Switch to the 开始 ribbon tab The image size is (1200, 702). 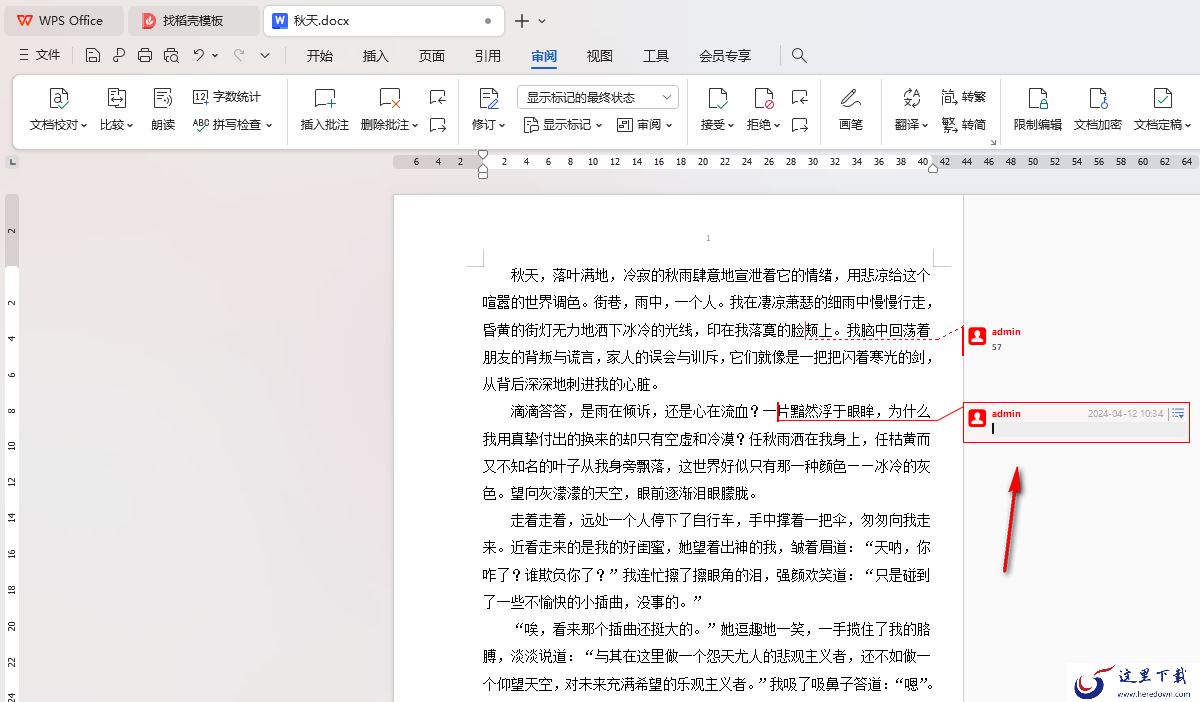pos(320,56)
